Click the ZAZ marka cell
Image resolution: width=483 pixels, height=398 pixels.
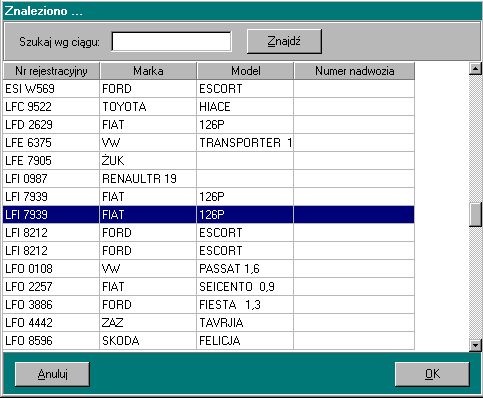click(x=148, y=323)
